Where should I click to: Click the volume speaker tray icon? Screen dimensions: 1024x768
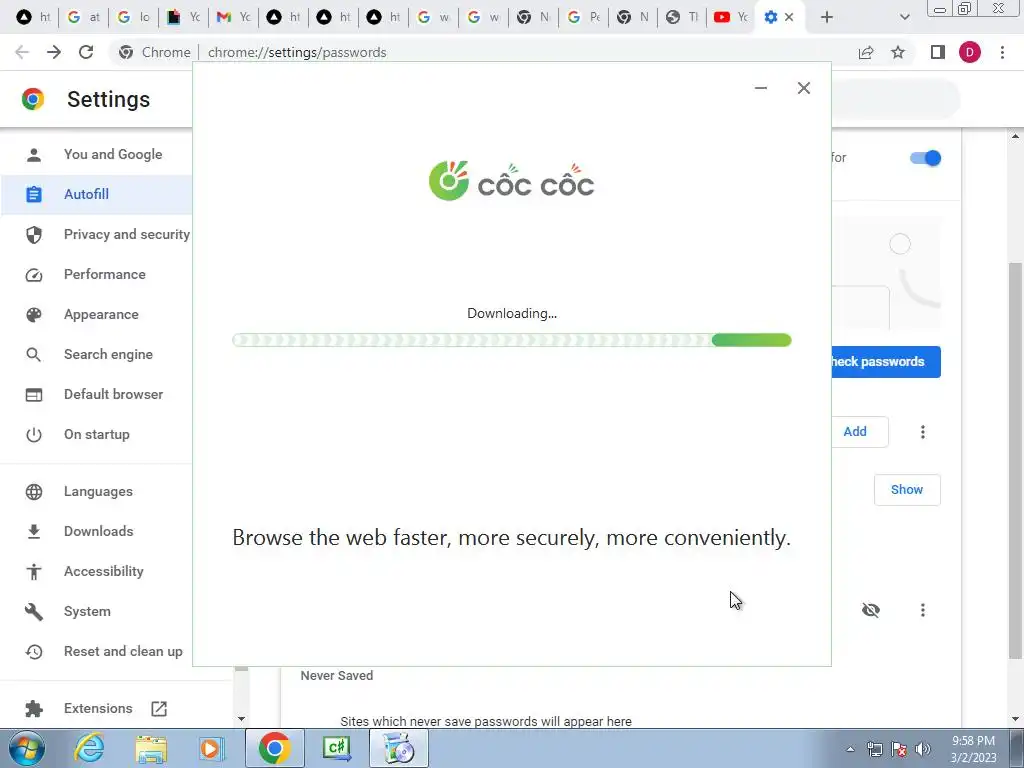pos(923,749)
